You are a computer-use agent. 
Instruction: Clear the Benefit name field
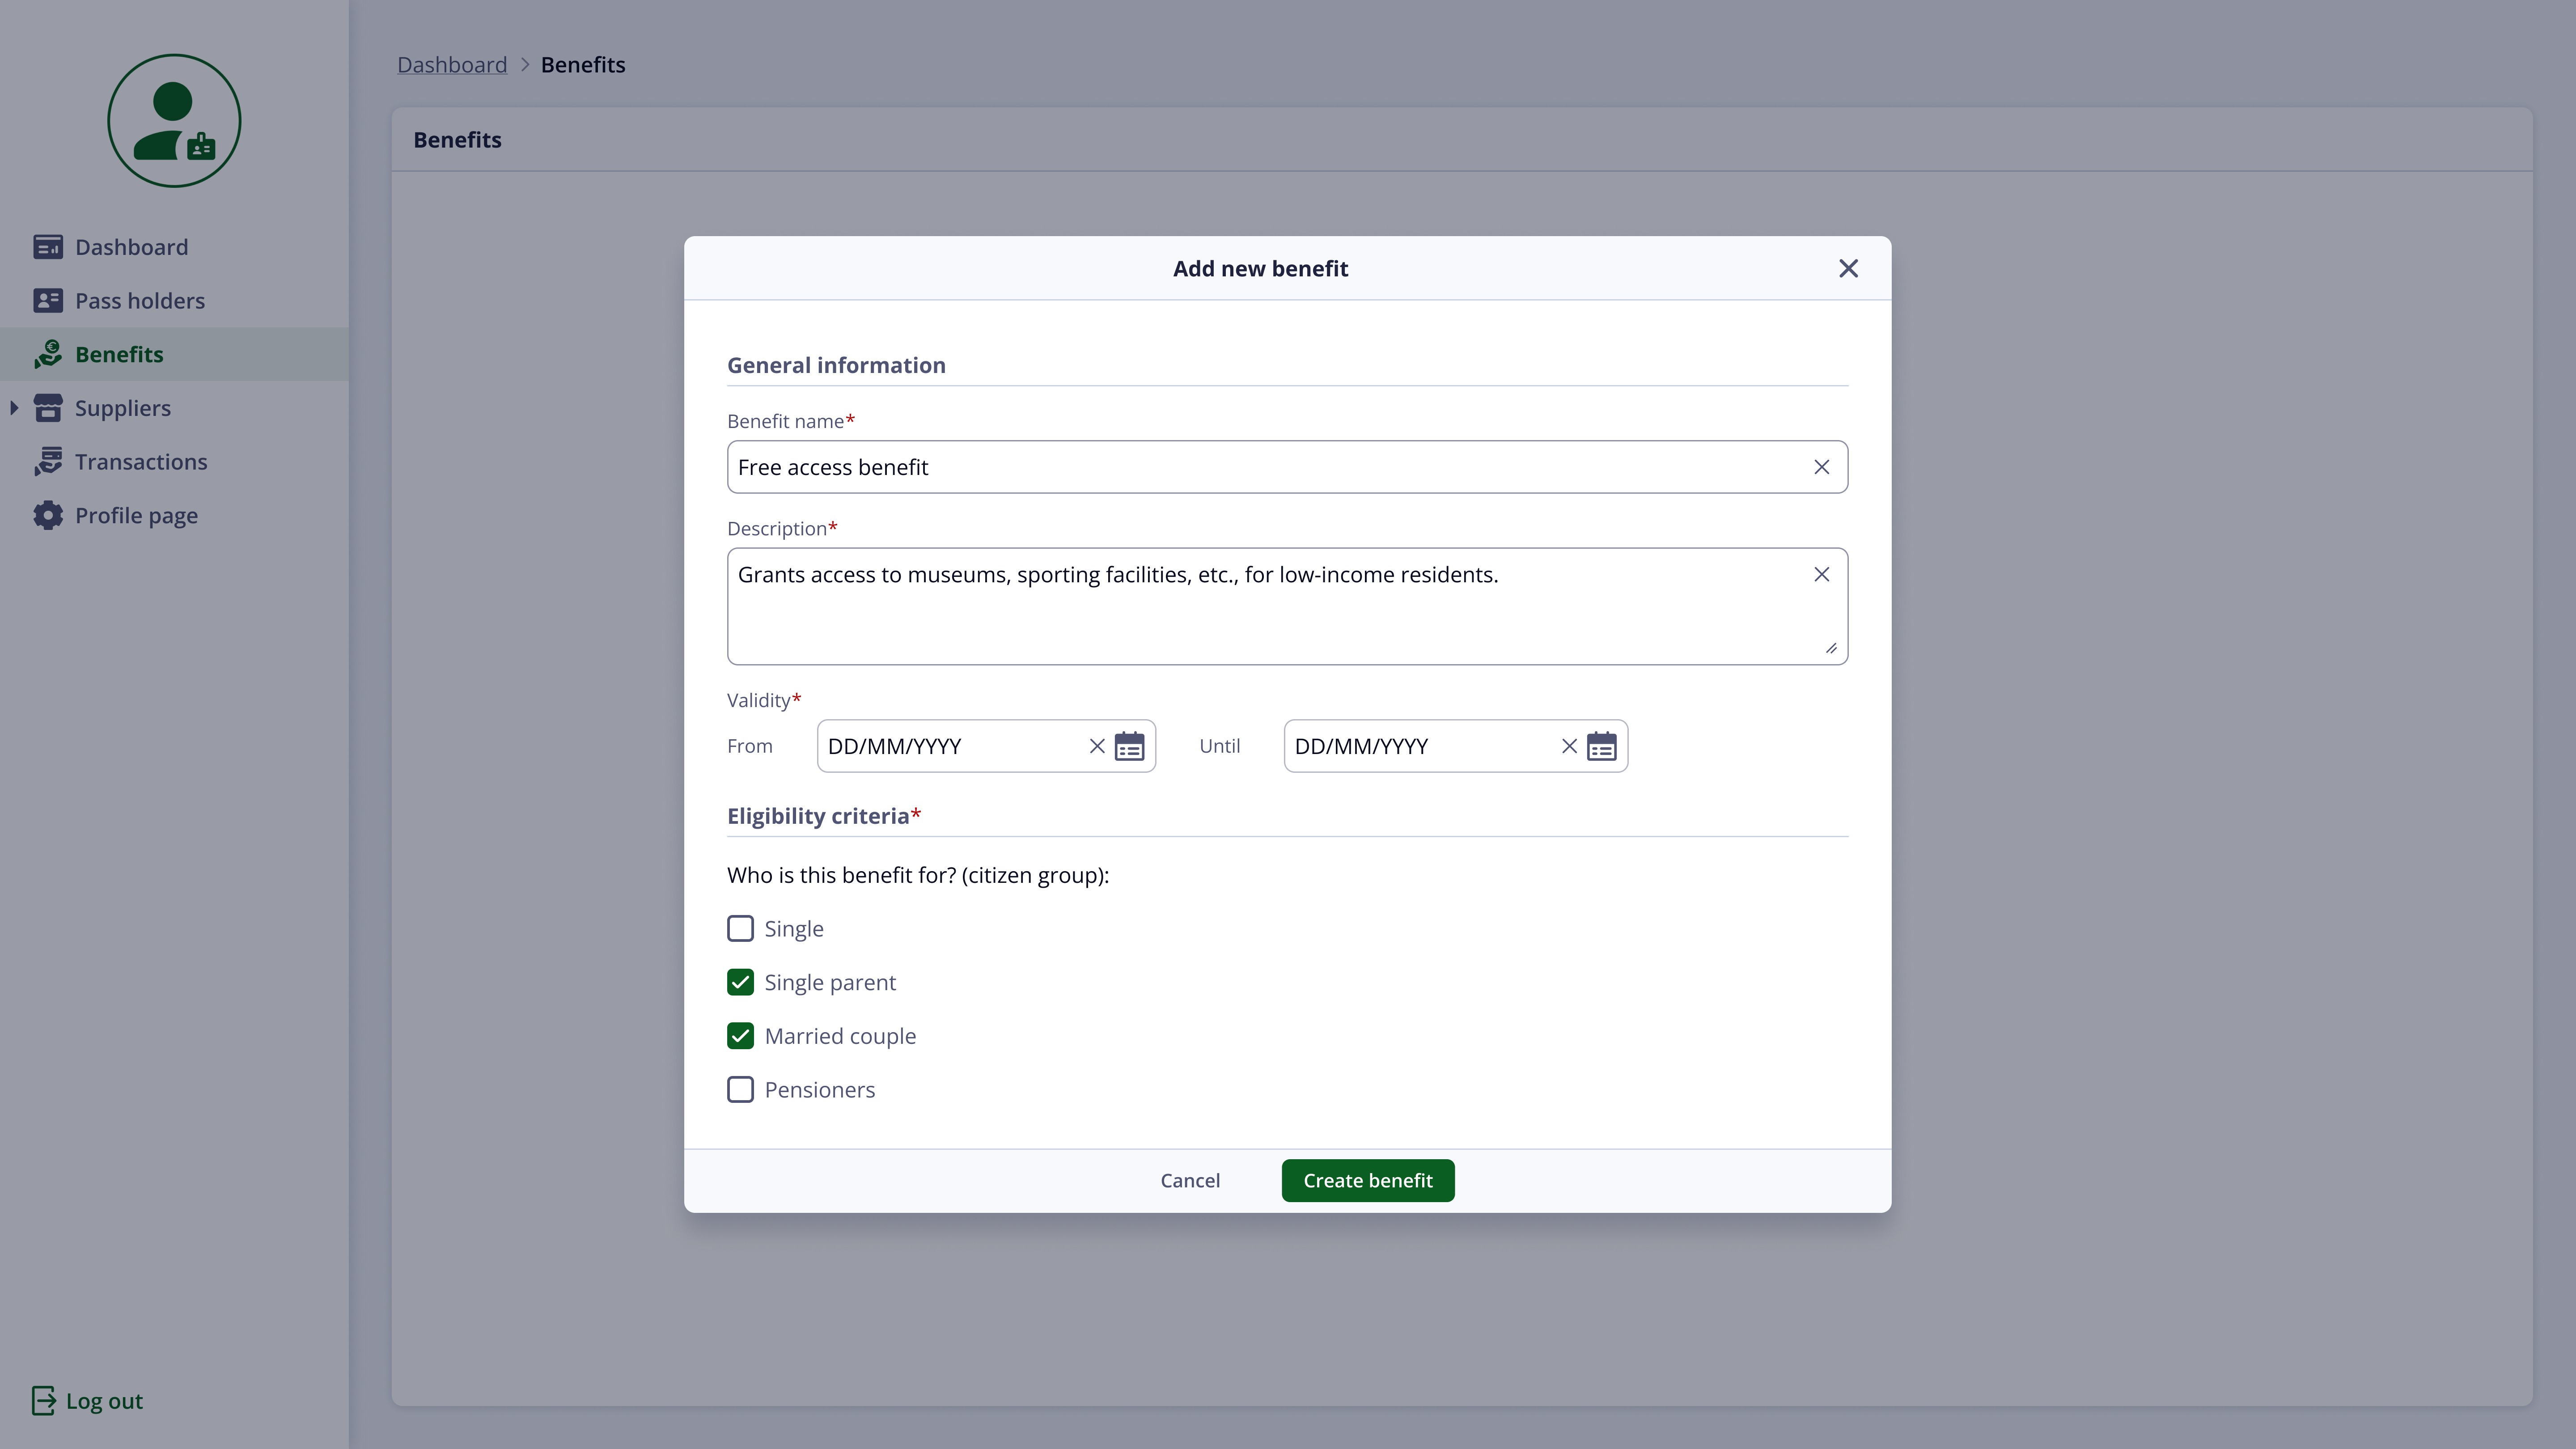[x=1821, y=467]
